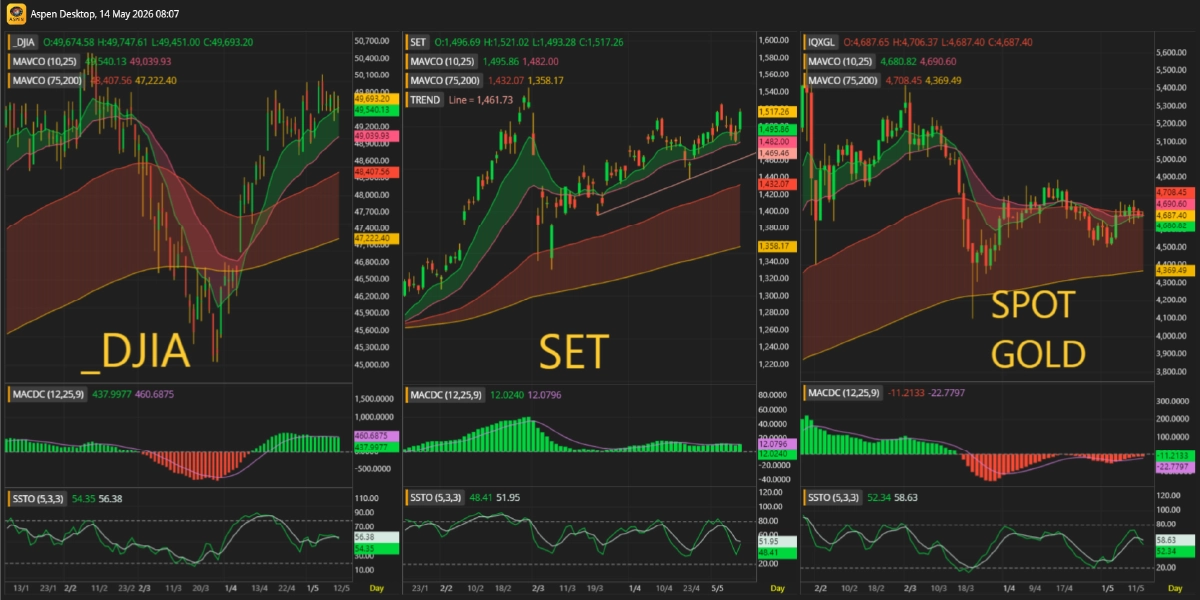Open the Day timeframe selector under DJIA chart

click(374, 589)
